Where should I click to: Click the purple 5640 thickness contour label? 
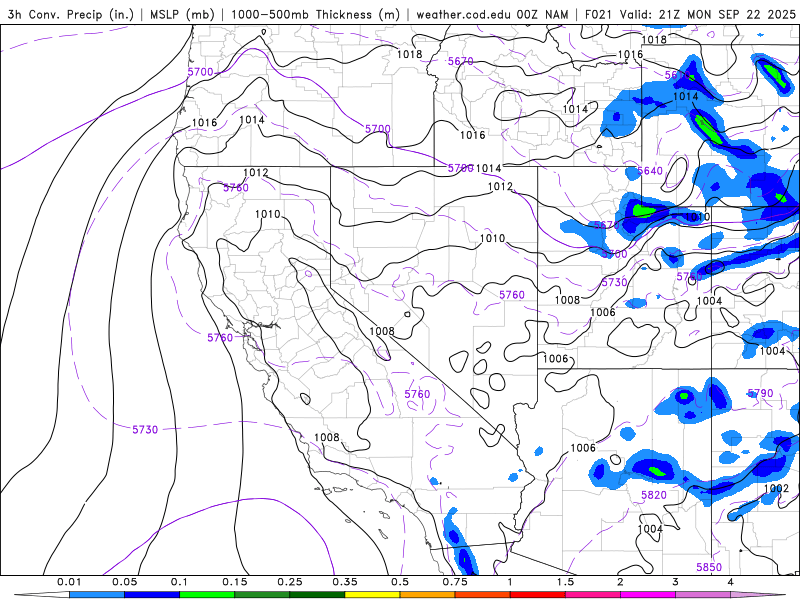point(650,171)
